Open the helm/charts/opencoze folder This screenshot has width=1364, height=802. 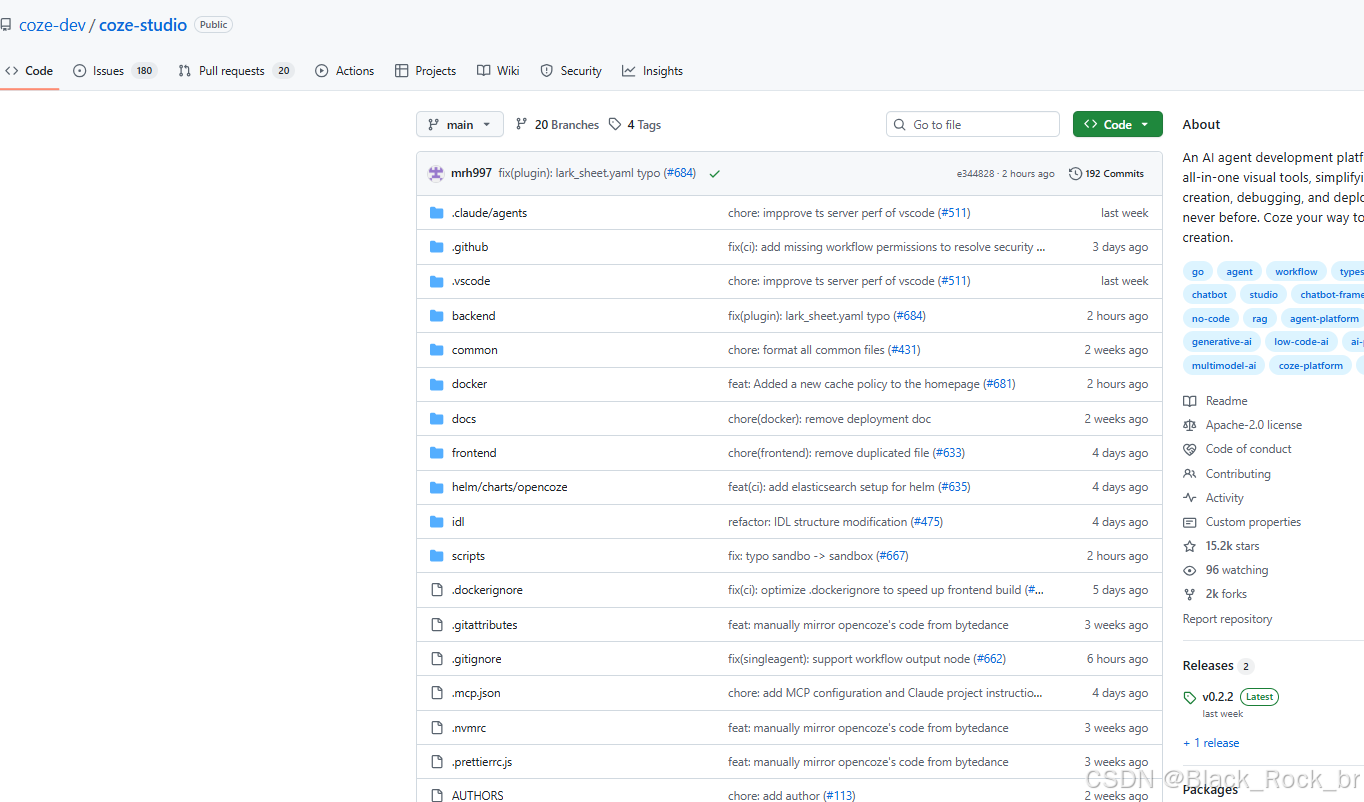tap(509, 487)
